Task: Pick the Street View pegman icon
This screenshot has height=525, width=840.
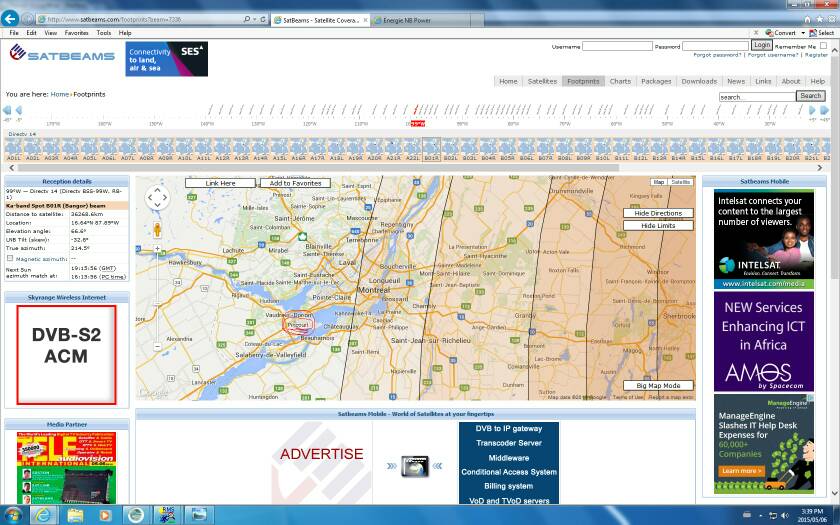Action: point(157,230)
